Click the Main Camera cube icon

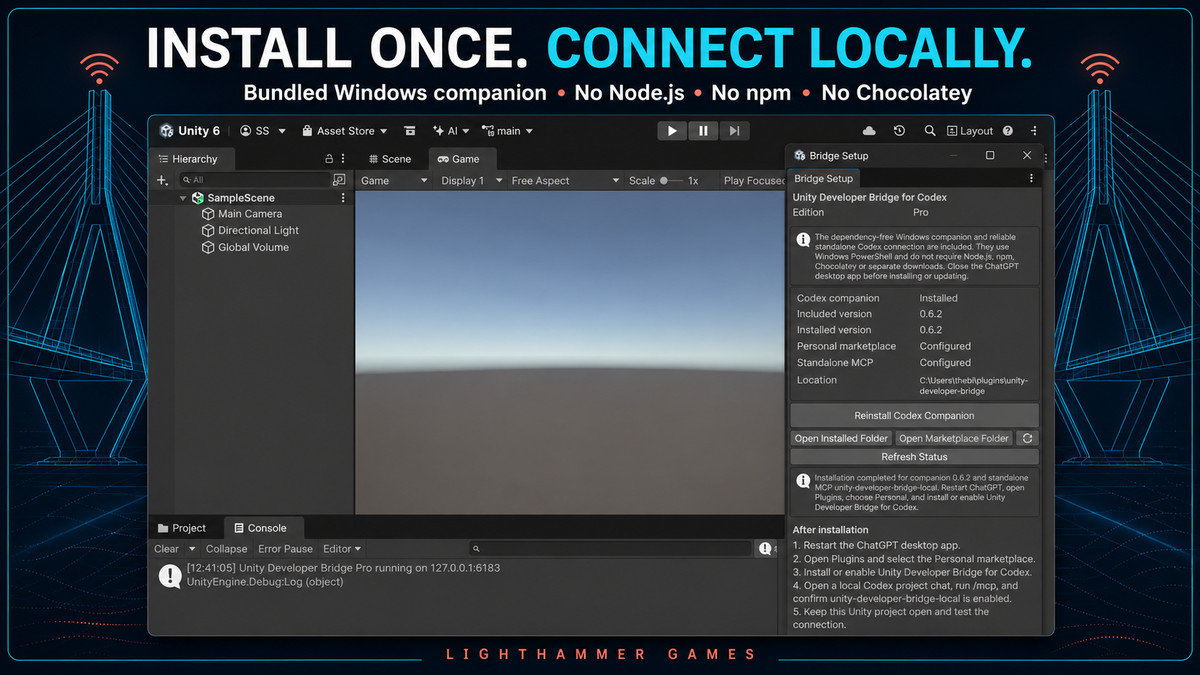[x=208, y=214]
